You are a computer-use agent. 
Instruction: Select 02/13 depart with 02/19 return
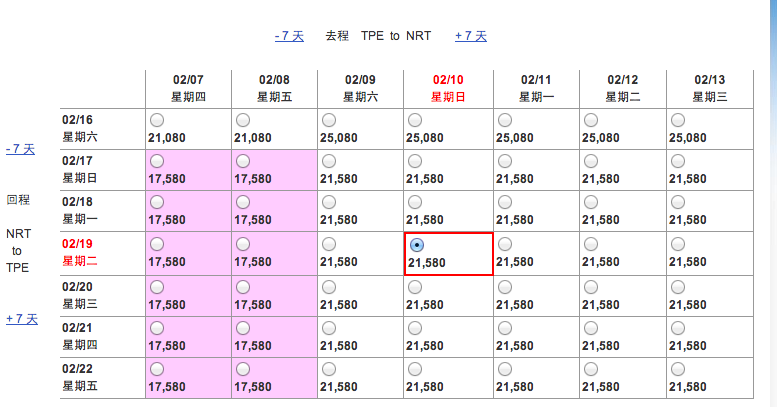click(678, 244)
